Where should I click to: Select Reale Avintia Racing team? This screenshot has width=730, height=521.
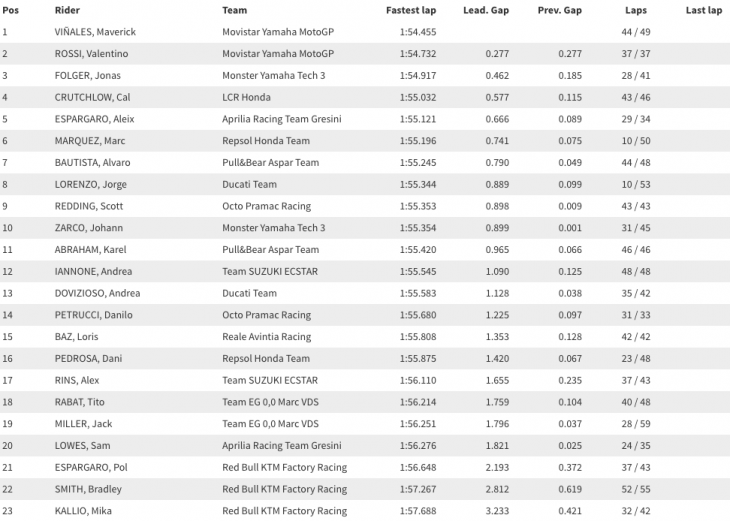[266, 337]
